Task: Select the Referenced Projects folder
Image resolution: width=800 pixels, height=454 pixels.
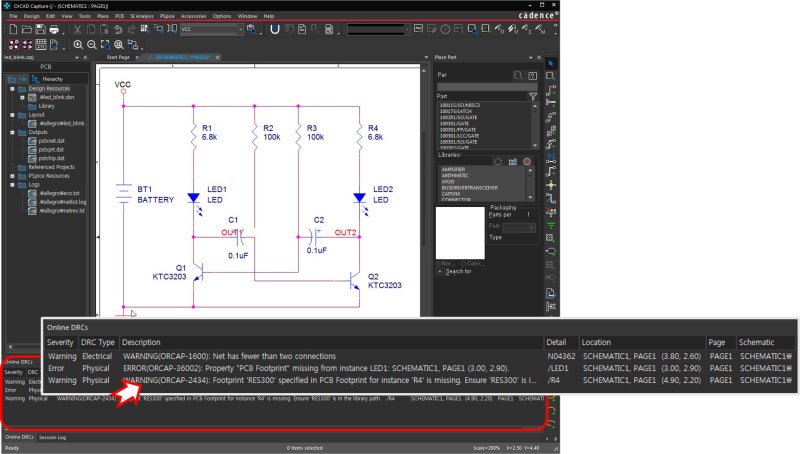Action: (51, 167)
